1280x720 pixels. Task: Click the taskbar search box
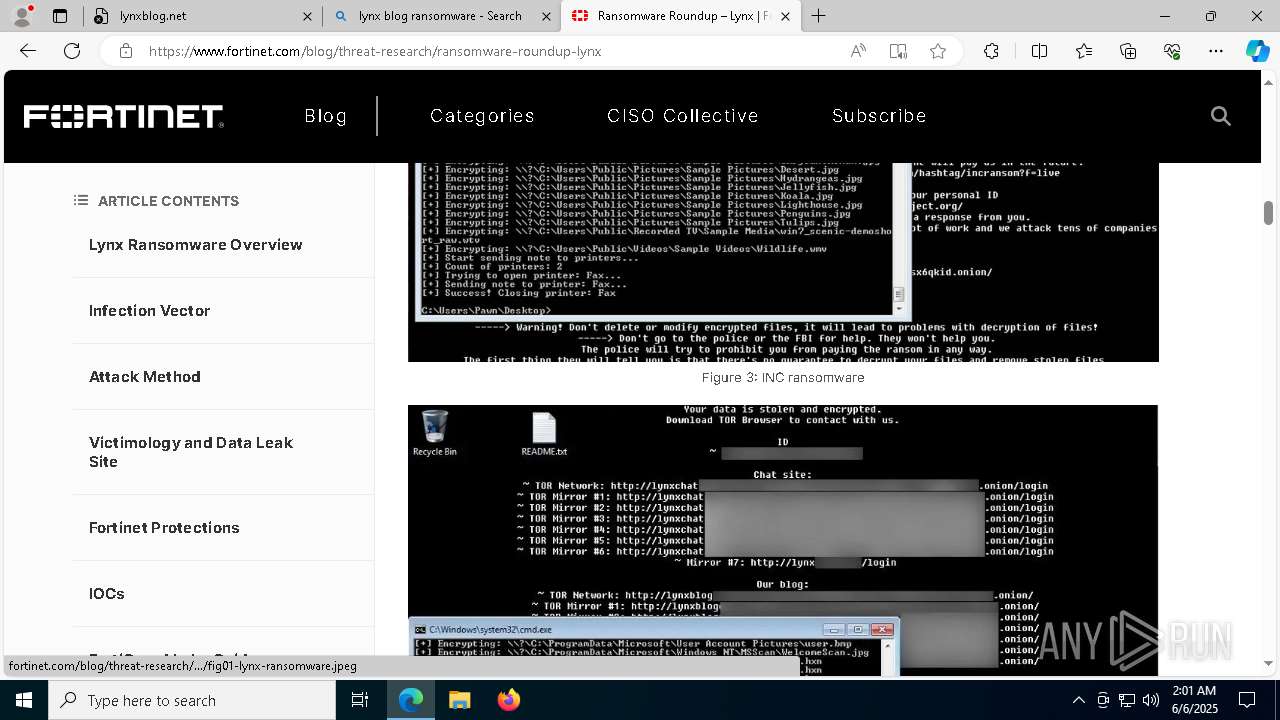192,700
